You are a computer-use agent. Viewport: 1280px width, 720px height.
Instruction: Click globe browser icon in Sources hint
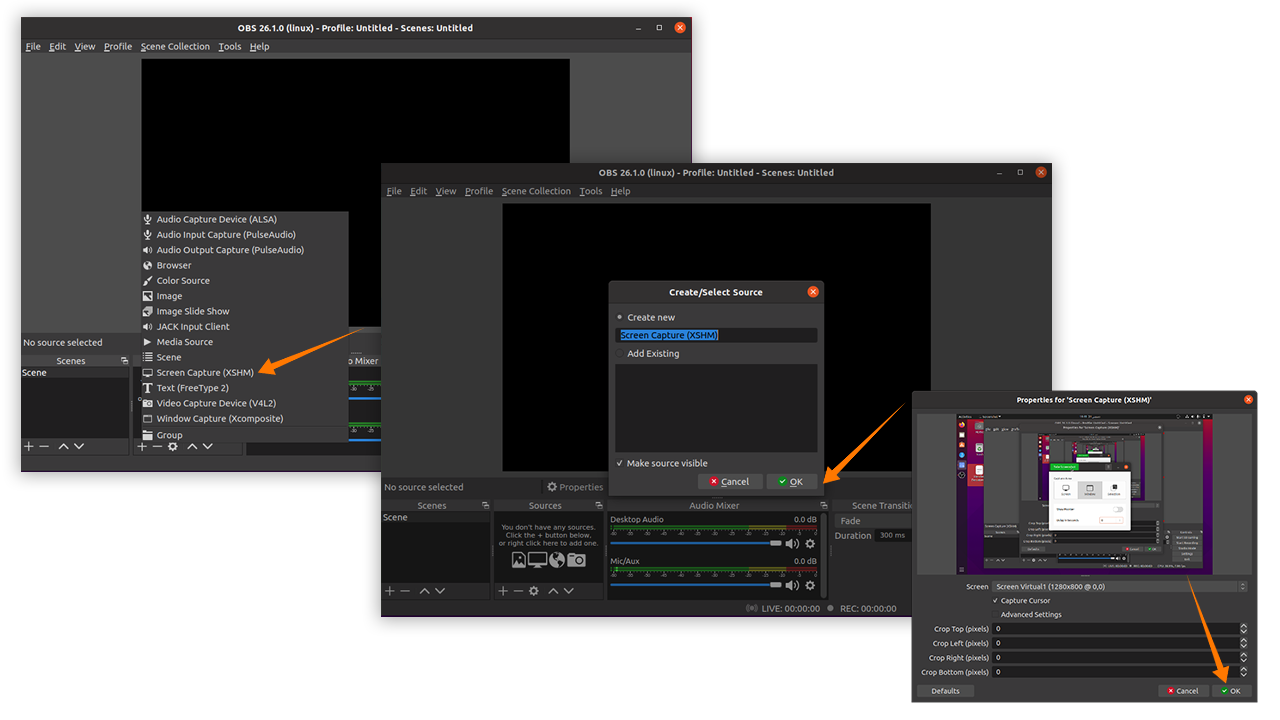(557, 560)
